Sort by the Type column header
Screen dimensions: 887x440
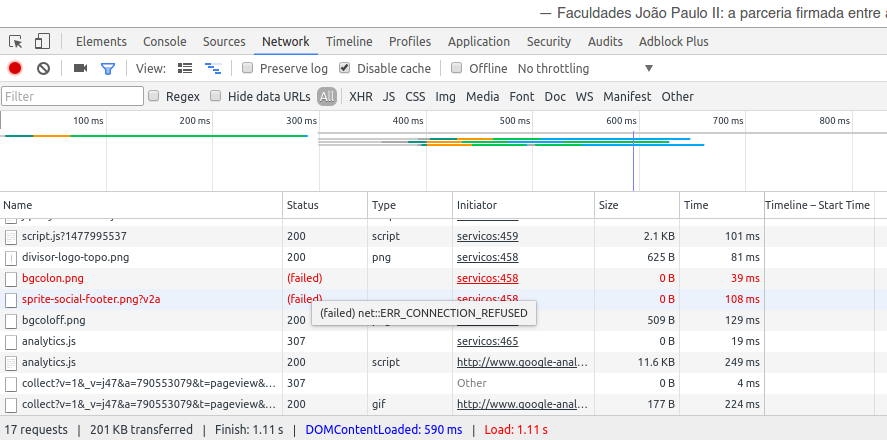coord(410,205)
